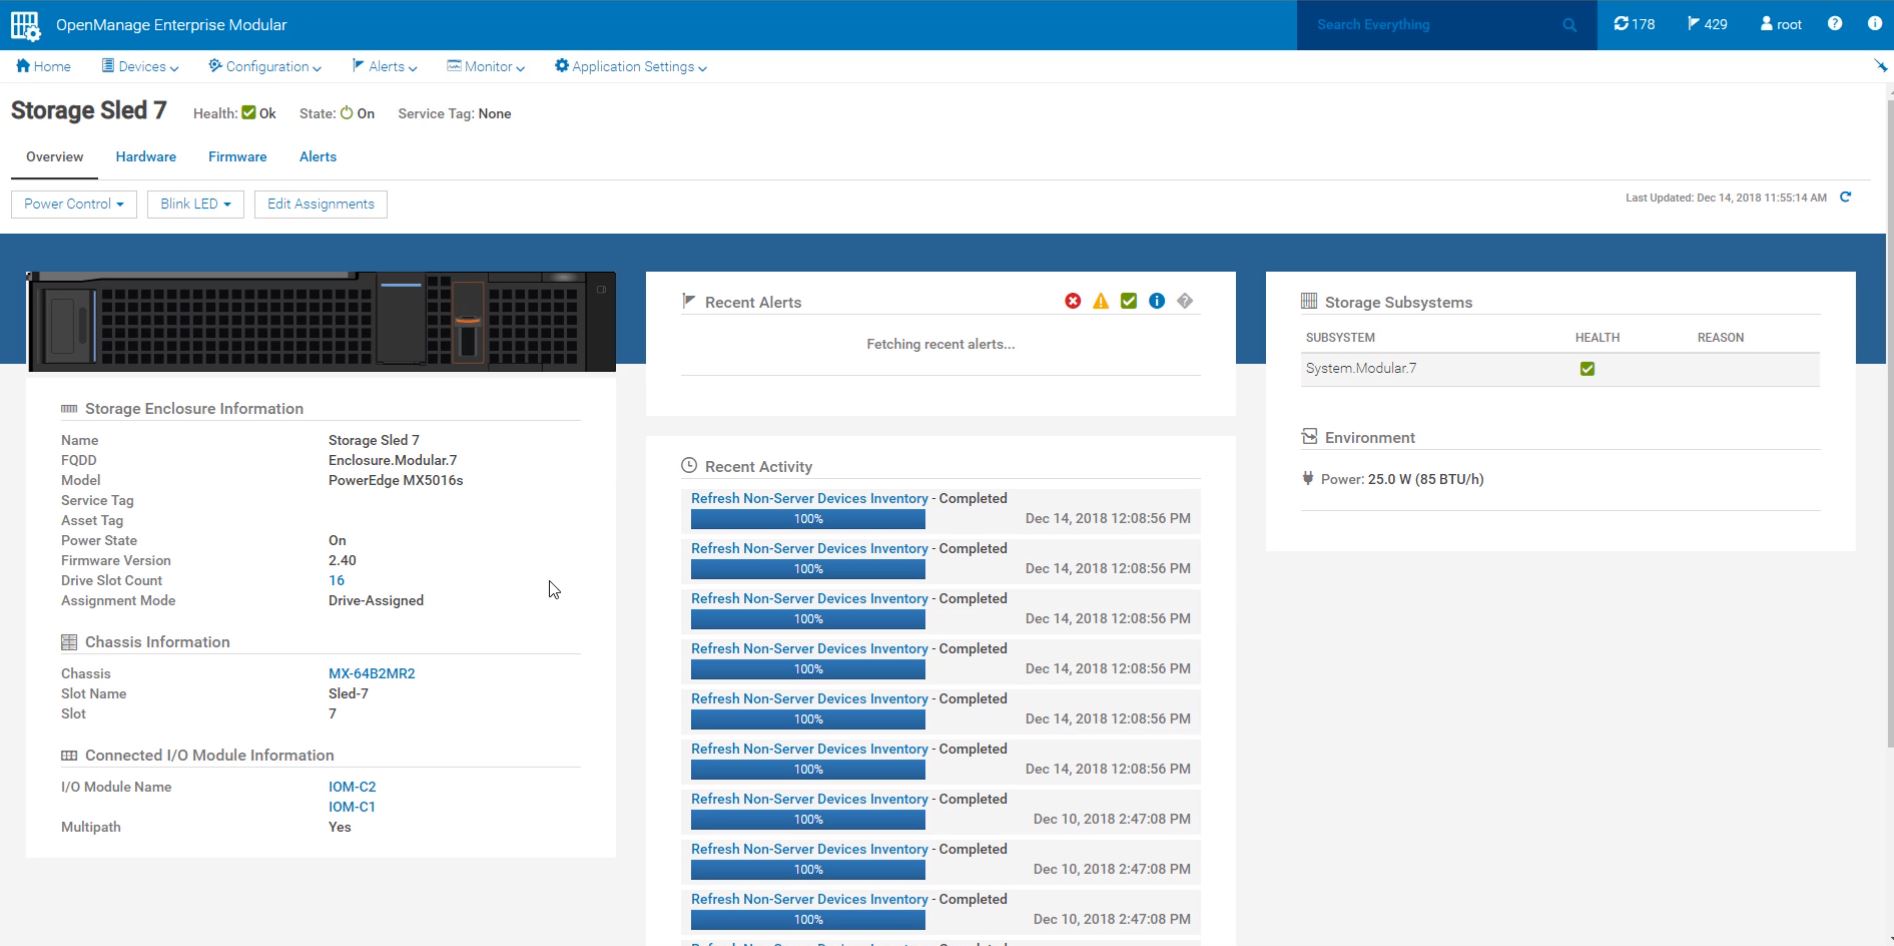1894x946 pixels.
Task: Click the warning triangle alert filter icon
Action: [1101, 301]
